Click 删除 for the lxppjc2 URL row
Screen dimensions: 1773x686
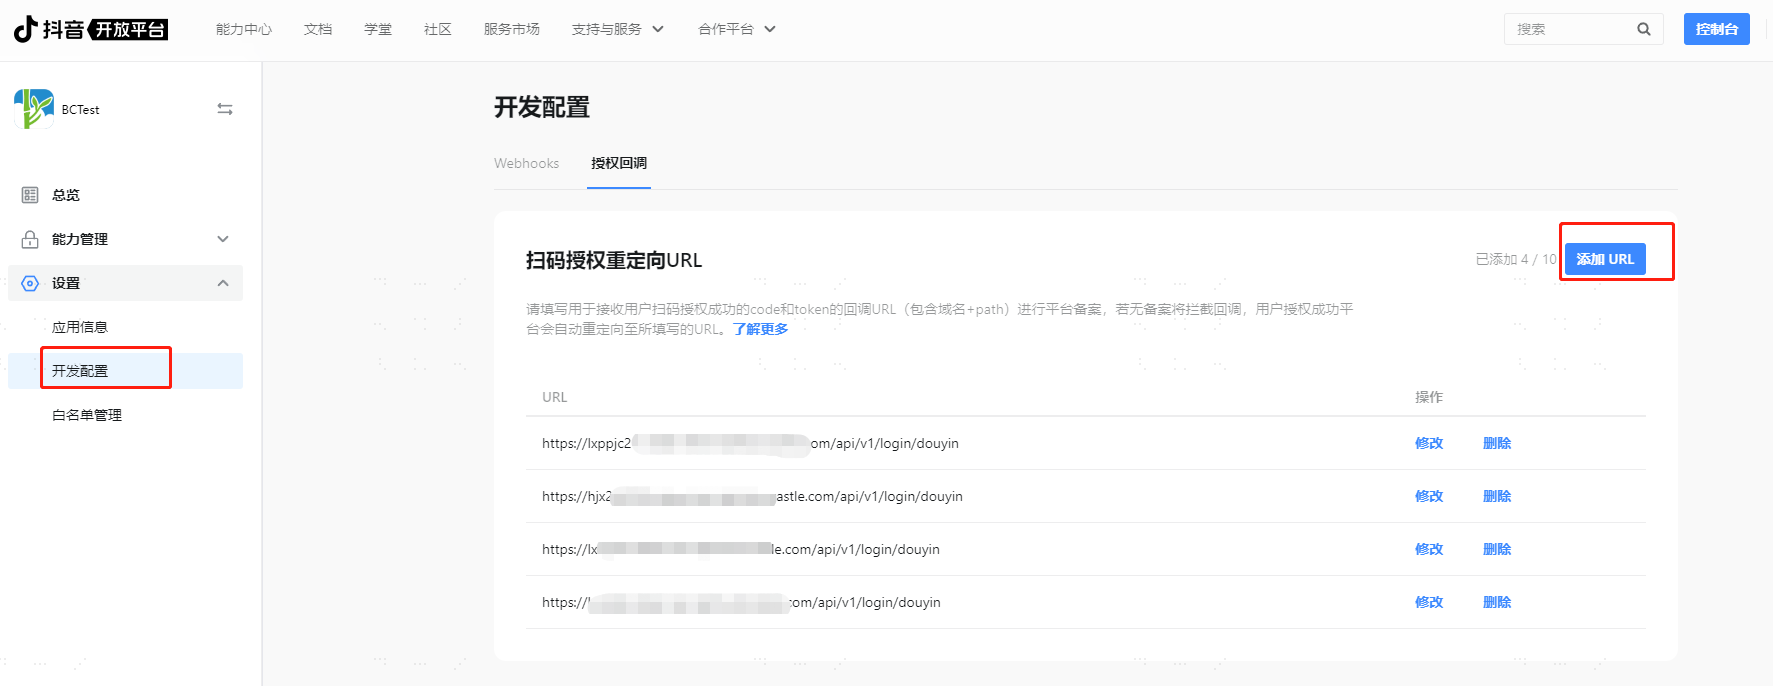[x=1497, y=443]
